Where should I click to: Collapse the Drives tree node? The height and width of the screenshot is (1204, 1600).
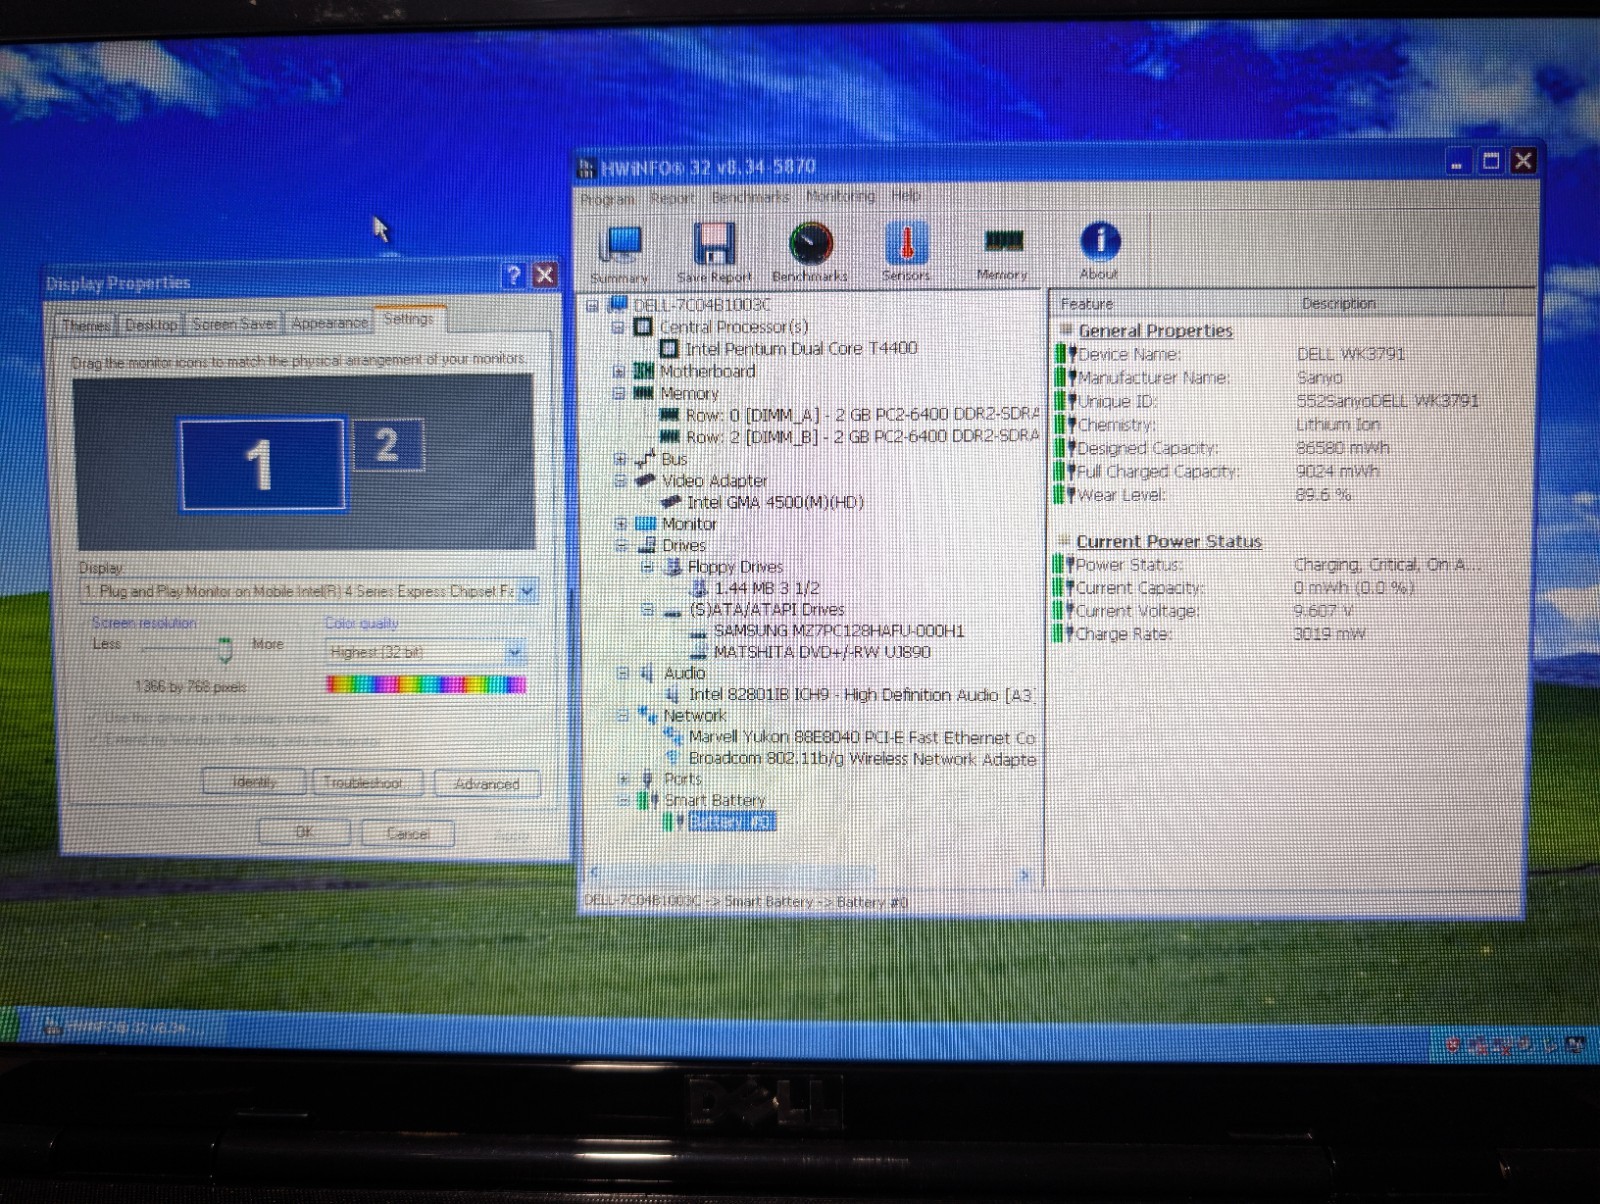[622, 546]
